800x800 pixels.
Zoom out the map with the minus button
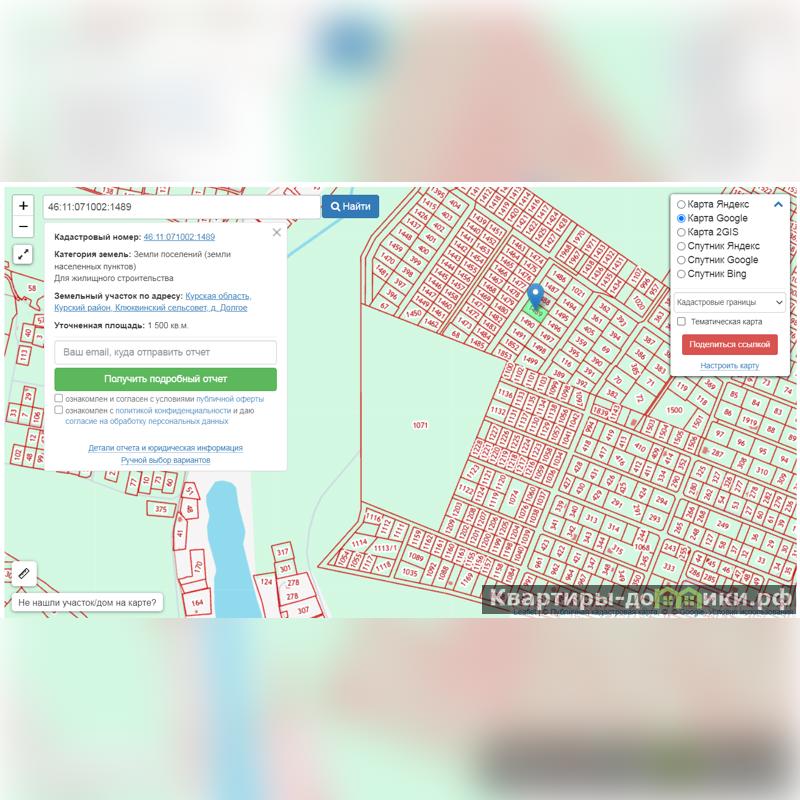point(23,227)
